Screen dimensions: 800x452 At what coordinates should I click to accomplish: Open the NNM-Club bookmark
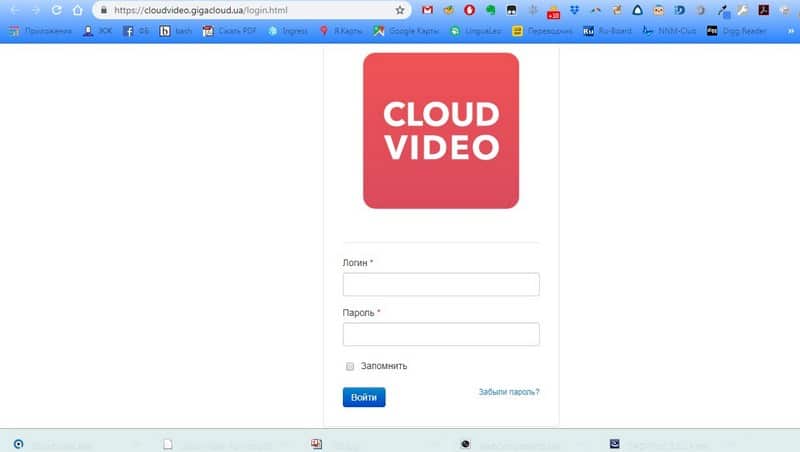coord(669,31)
